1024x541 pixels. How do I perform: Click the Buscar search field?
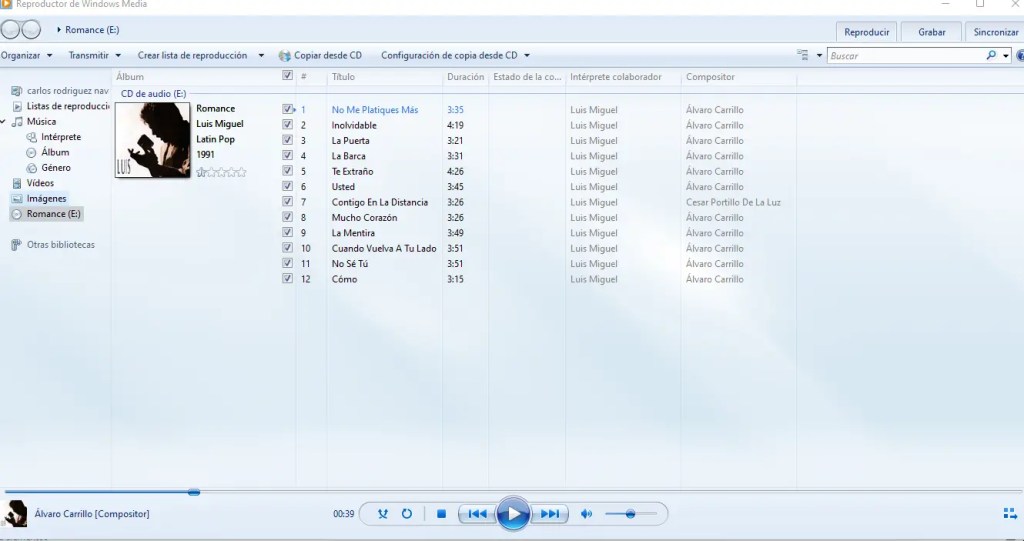[904, 56]
